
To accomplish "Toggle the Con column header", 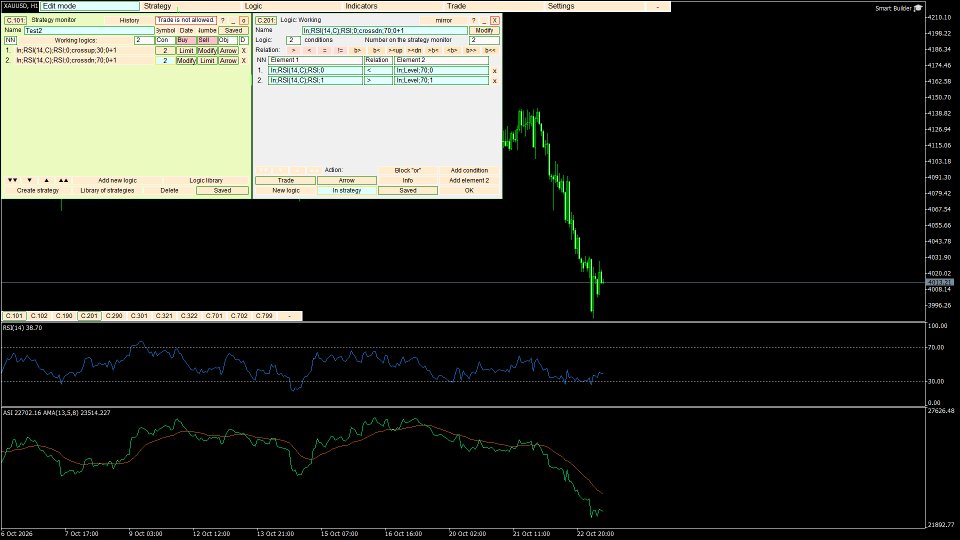I will (165, 40).
